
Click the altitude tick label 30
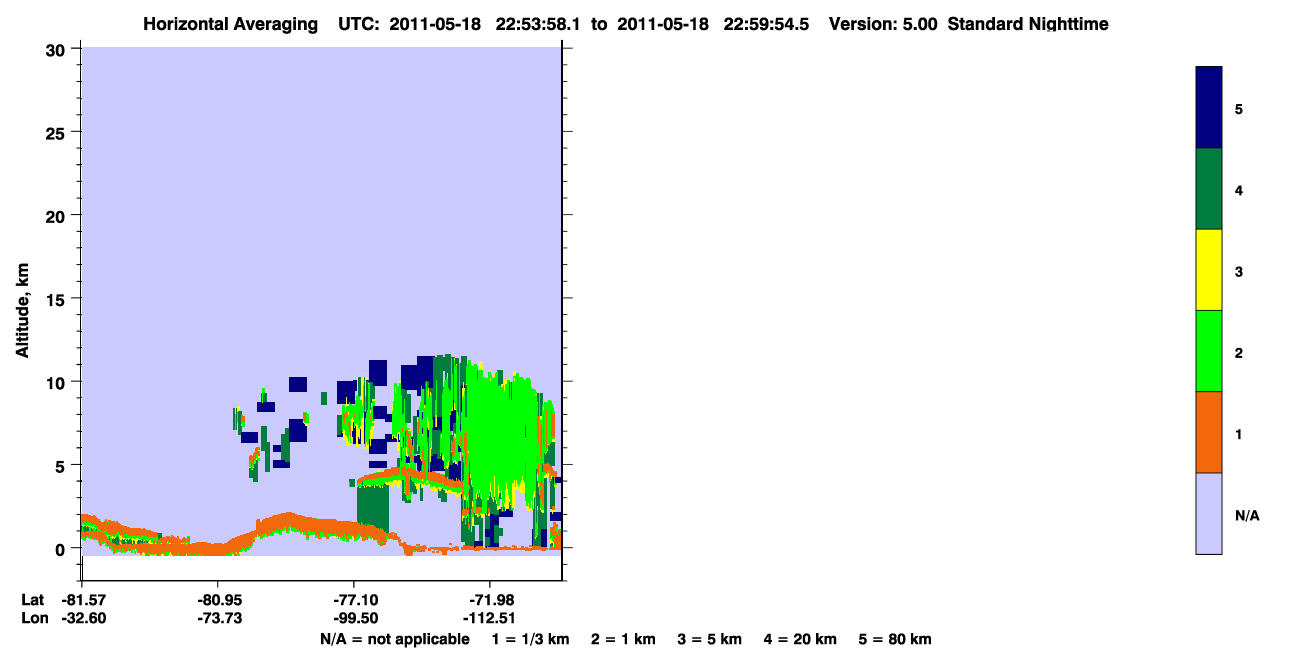click(58, 49)
